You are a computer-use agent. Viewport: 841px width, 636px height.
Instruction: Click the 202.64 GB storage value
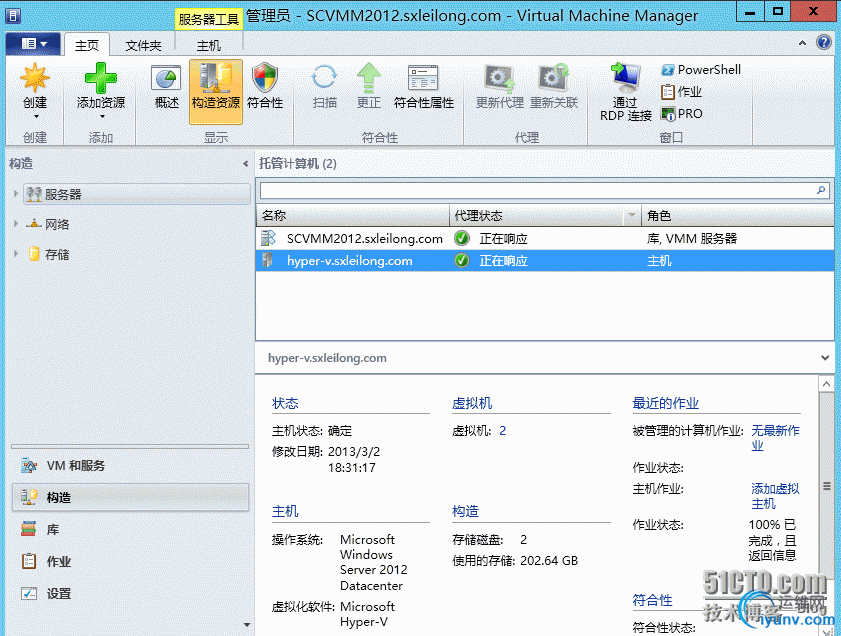[x=549, y=560]
